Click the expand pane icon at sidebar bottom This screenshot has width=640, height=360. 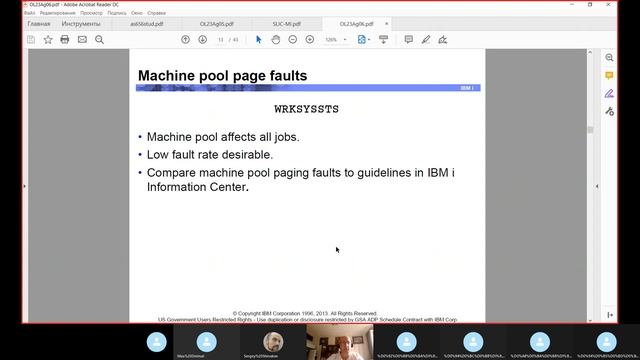[x=610, y=315]
